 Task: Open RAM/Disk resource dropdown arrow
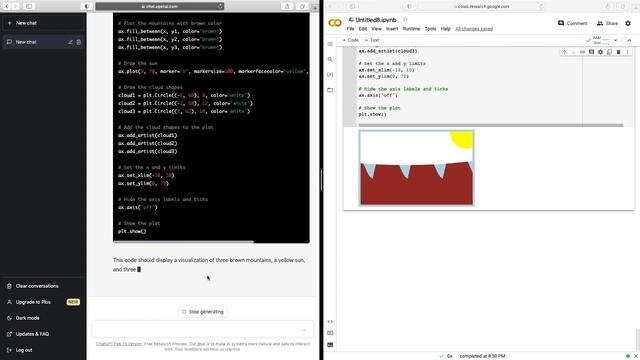coord(616,40)
